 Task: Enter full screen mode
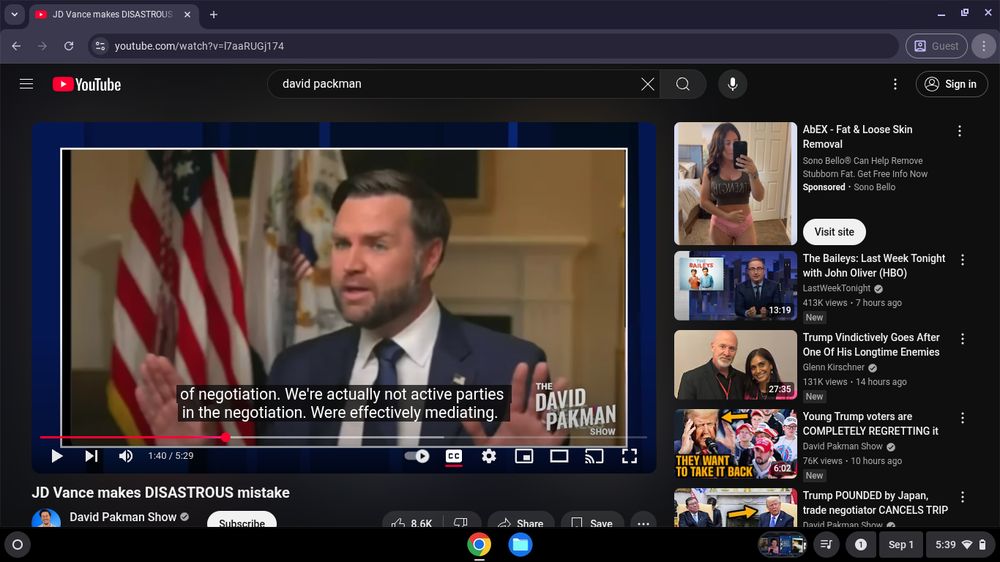[x=629, y=456]
